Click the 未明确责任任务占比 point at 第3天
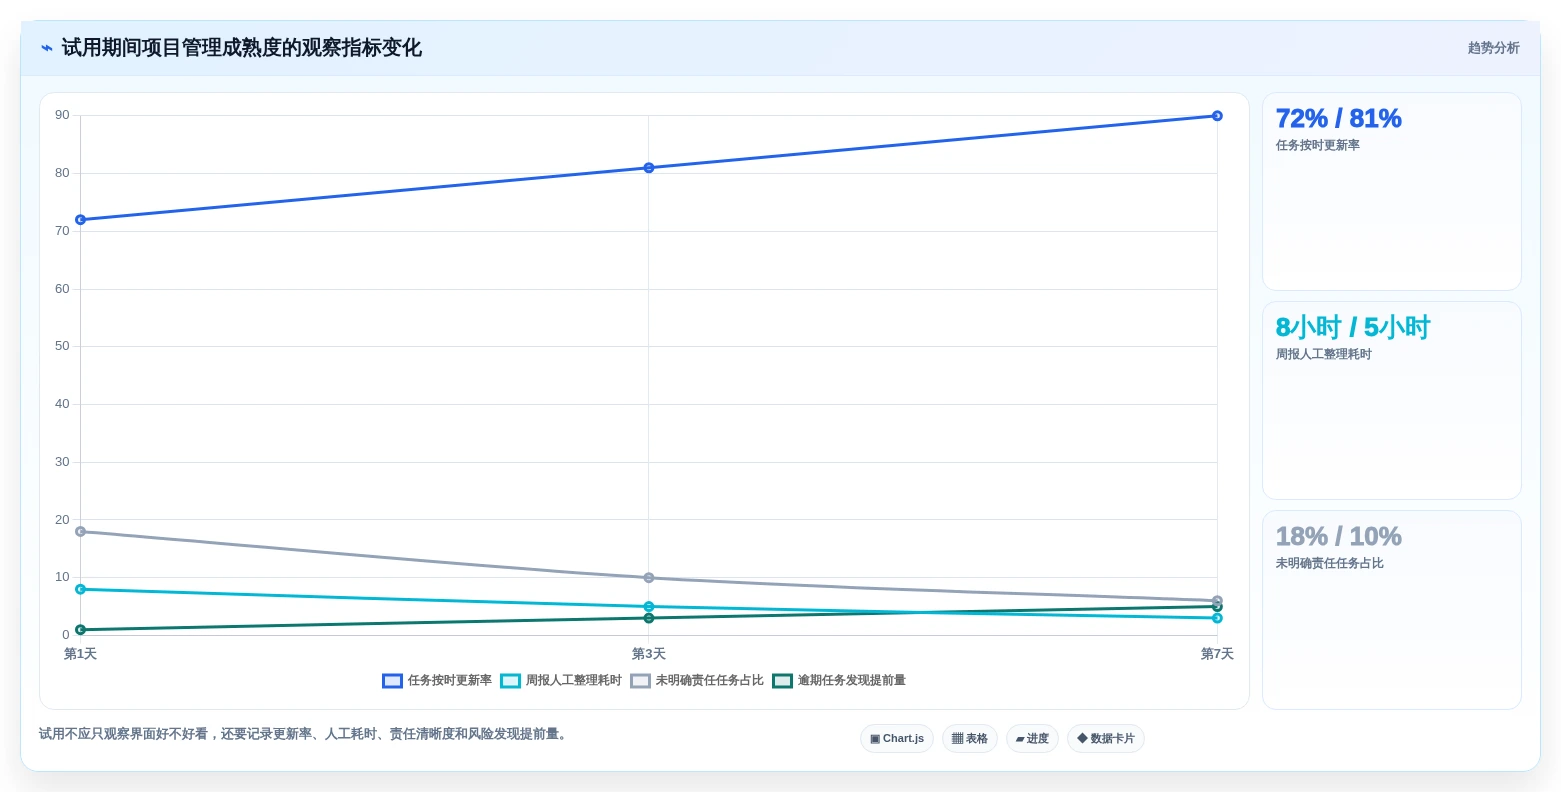1561x792 pixels. point(649,578)
